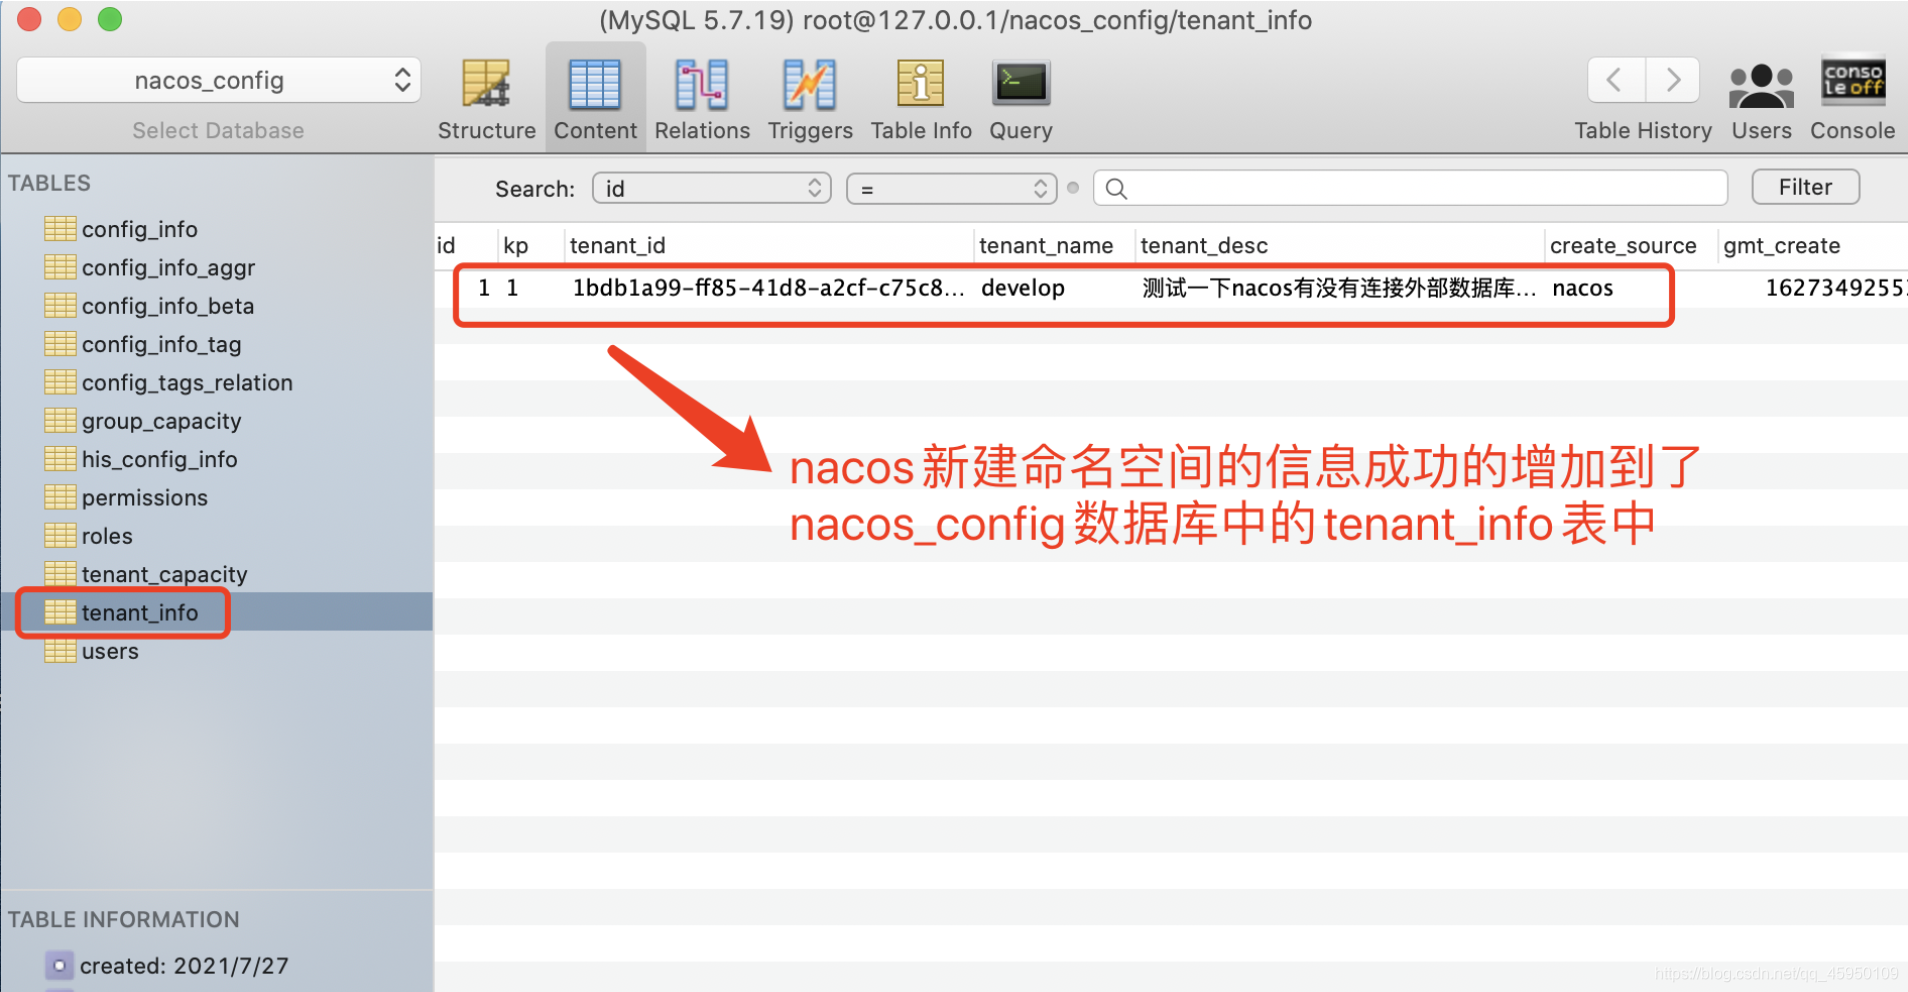1908x992 pixels.
Task: Click the tenant_id cell starting 1bdb1a99
Action: tap(768, 288)
